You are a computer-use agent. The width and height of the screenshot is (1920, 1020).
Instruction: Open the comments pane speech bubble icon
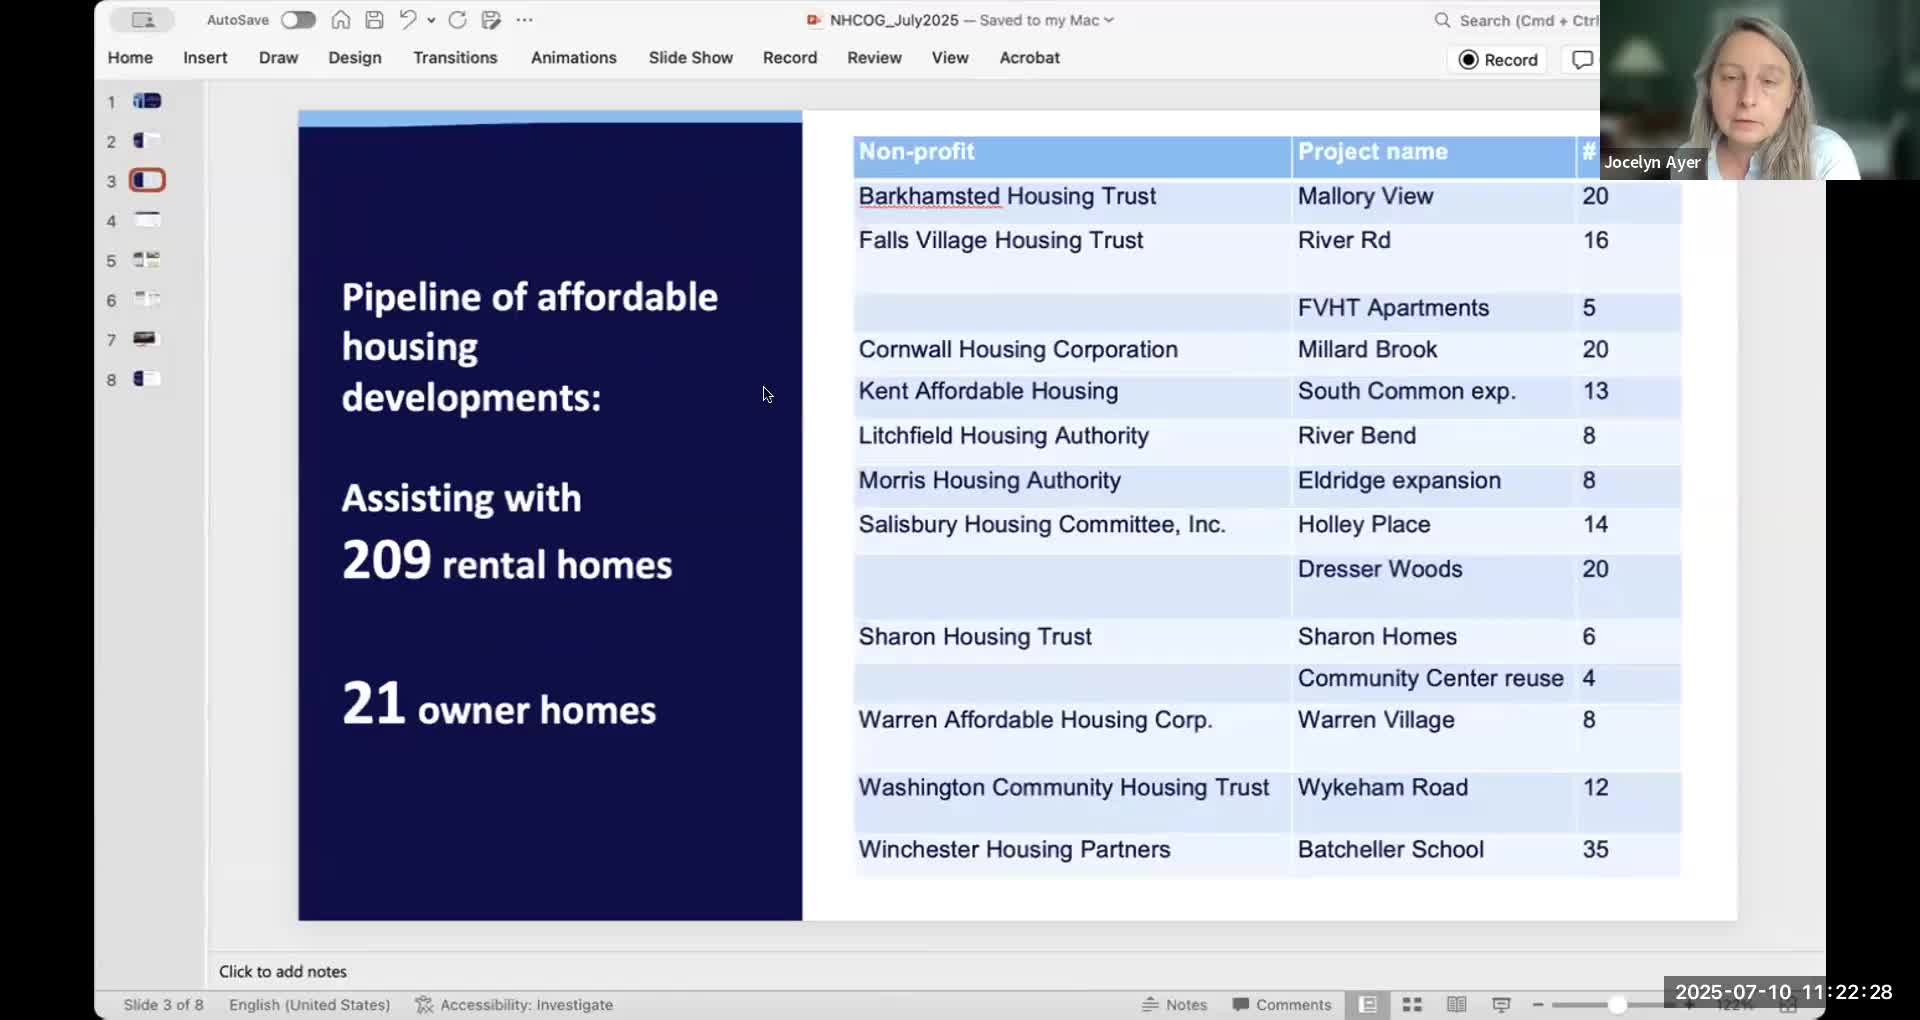pyautogui.click(x=1581, y=60)
